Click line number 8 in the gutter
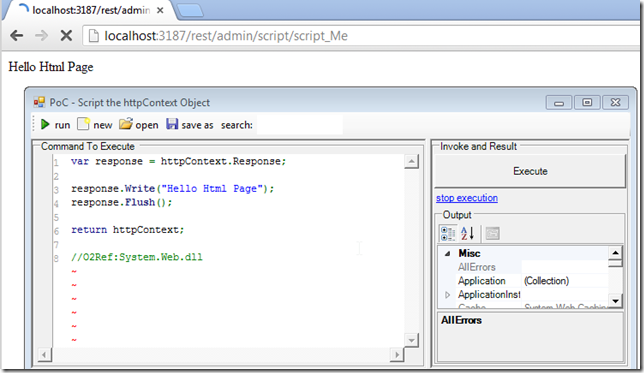Screen dimensions: 644x373 click(56, 258)
